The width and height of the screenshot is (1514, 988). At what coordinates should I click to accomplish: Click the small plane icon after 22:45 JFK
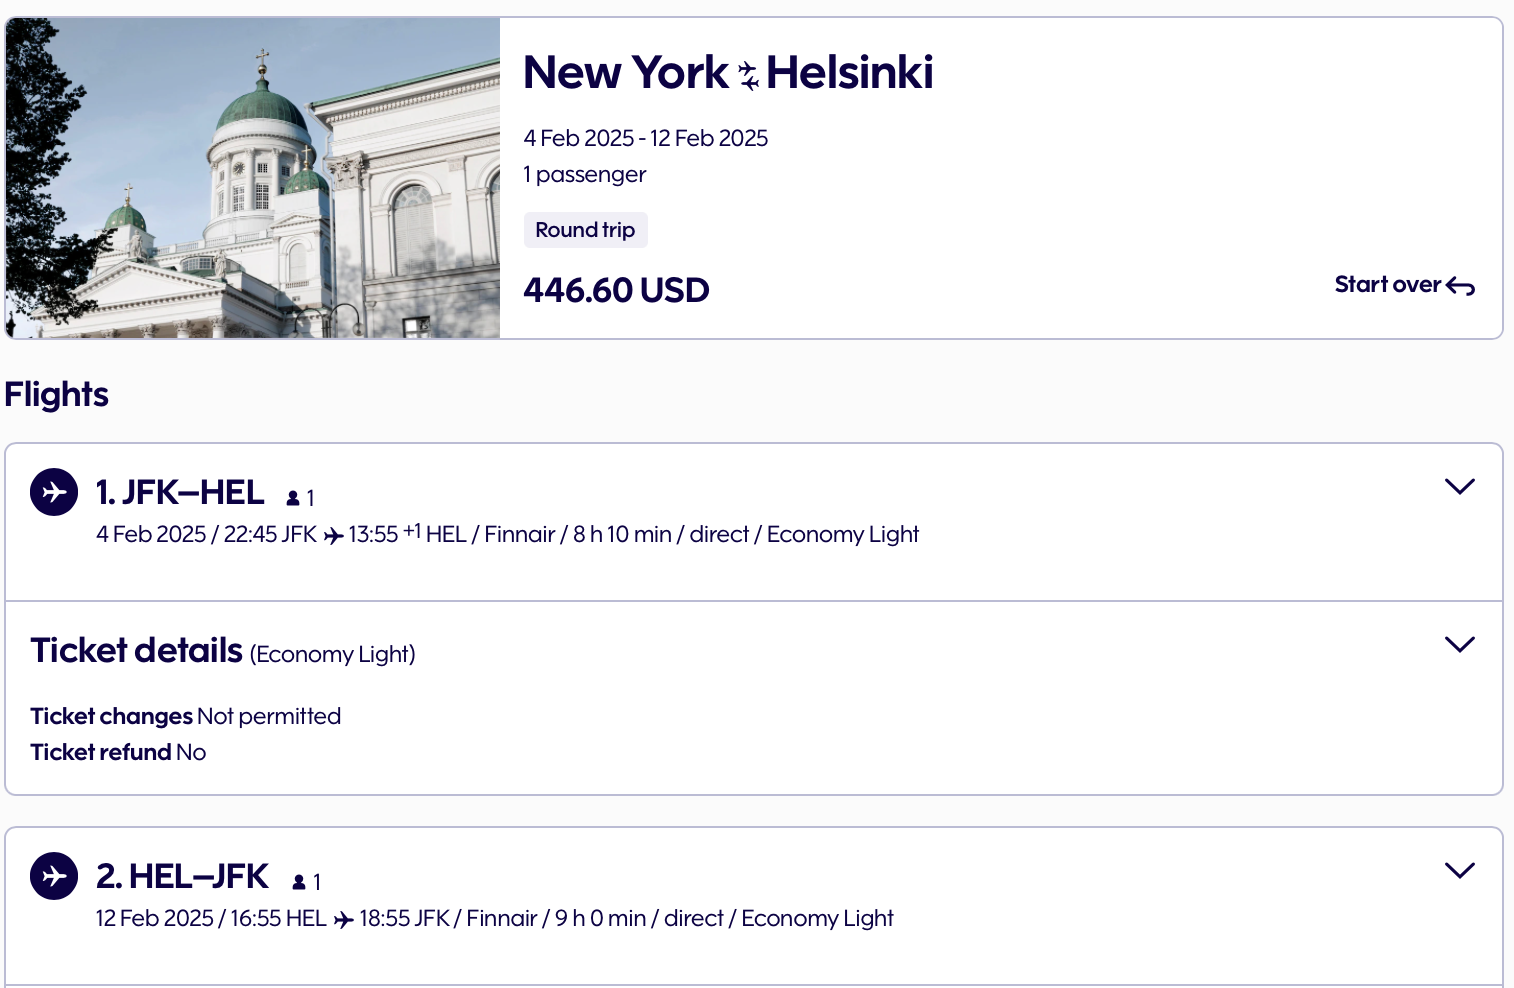tap(334, 537)
